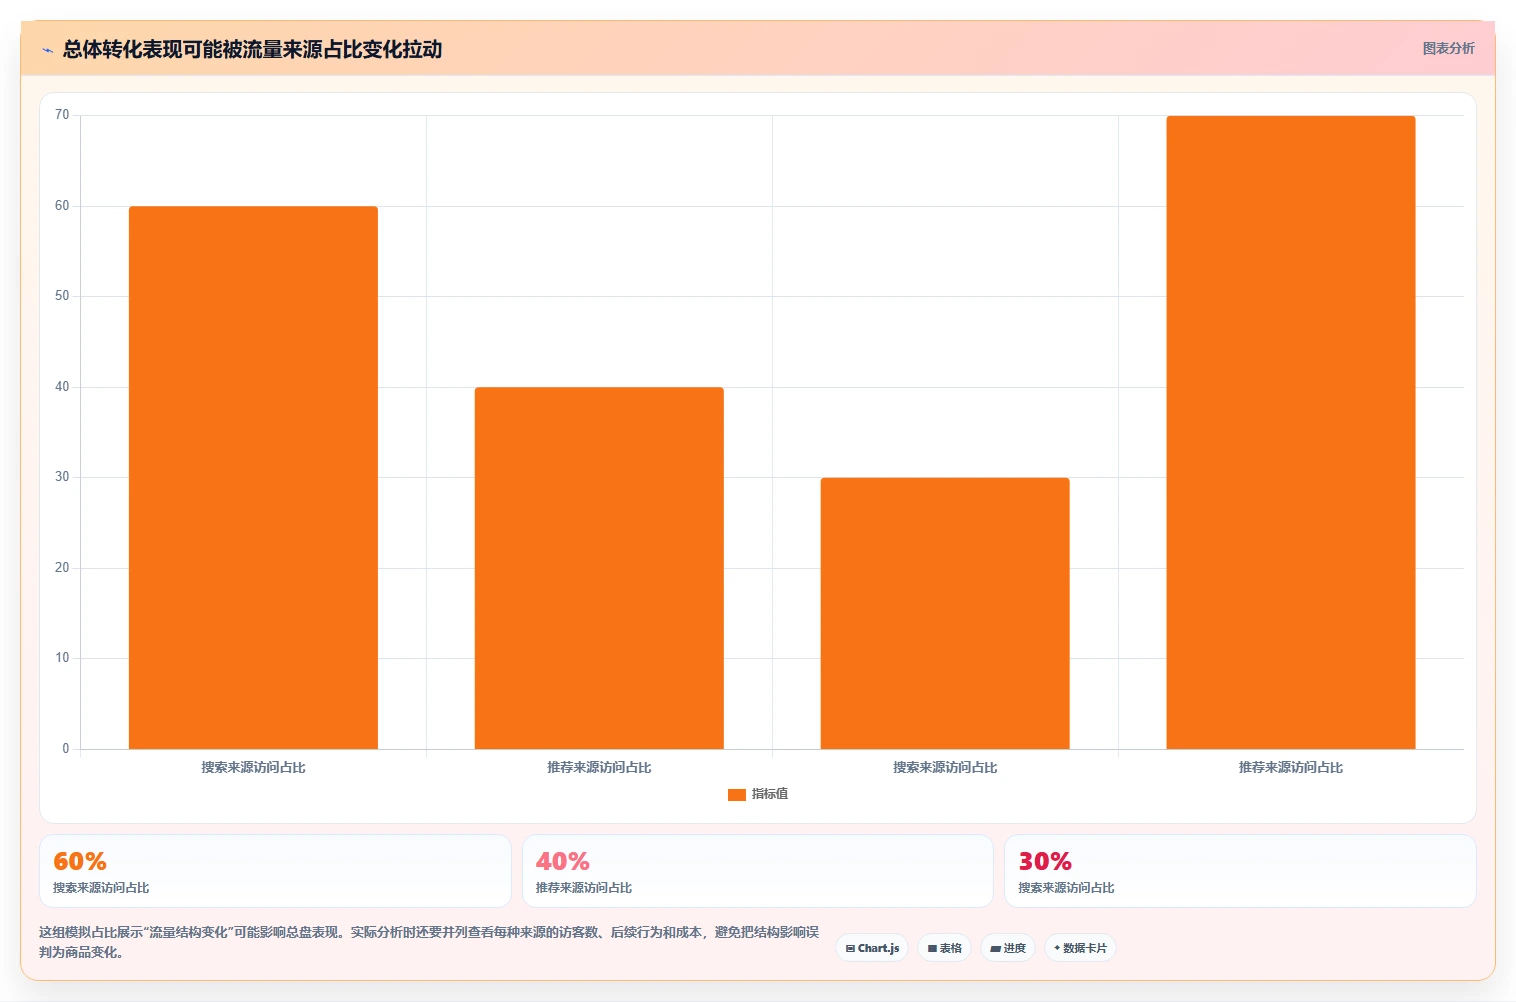Click the orange bar reaching 30

click(x=945, y=613)
